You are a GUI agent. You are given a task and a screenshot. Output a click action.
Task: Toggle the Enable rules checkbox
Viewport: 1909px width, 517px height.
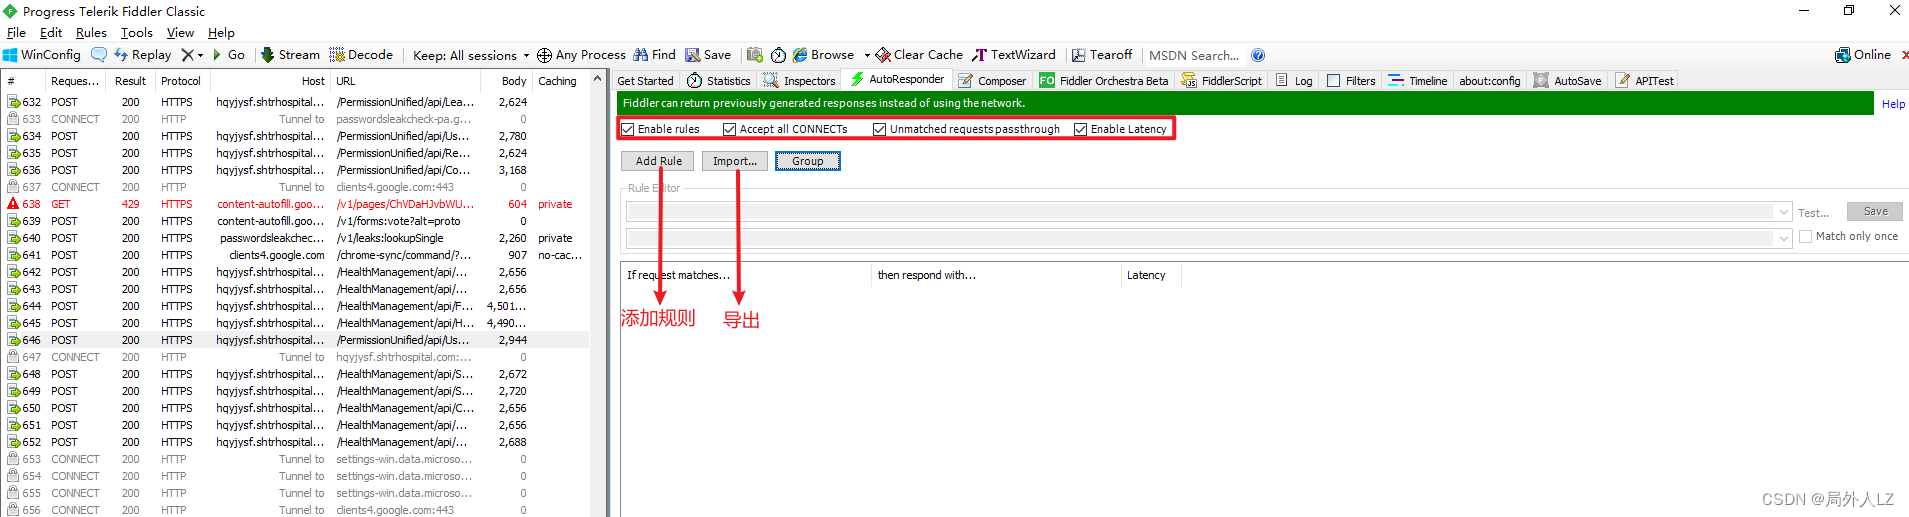click(x=628, y=129)
